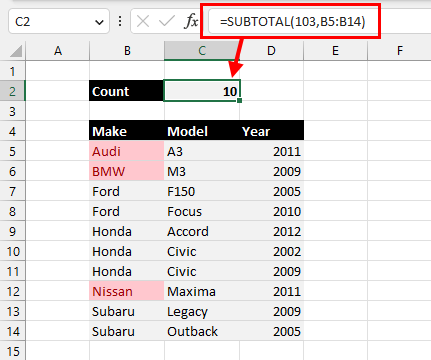Click the Year header cell
Viewport: 431px width, 360px height.
(x=271, y=131)
